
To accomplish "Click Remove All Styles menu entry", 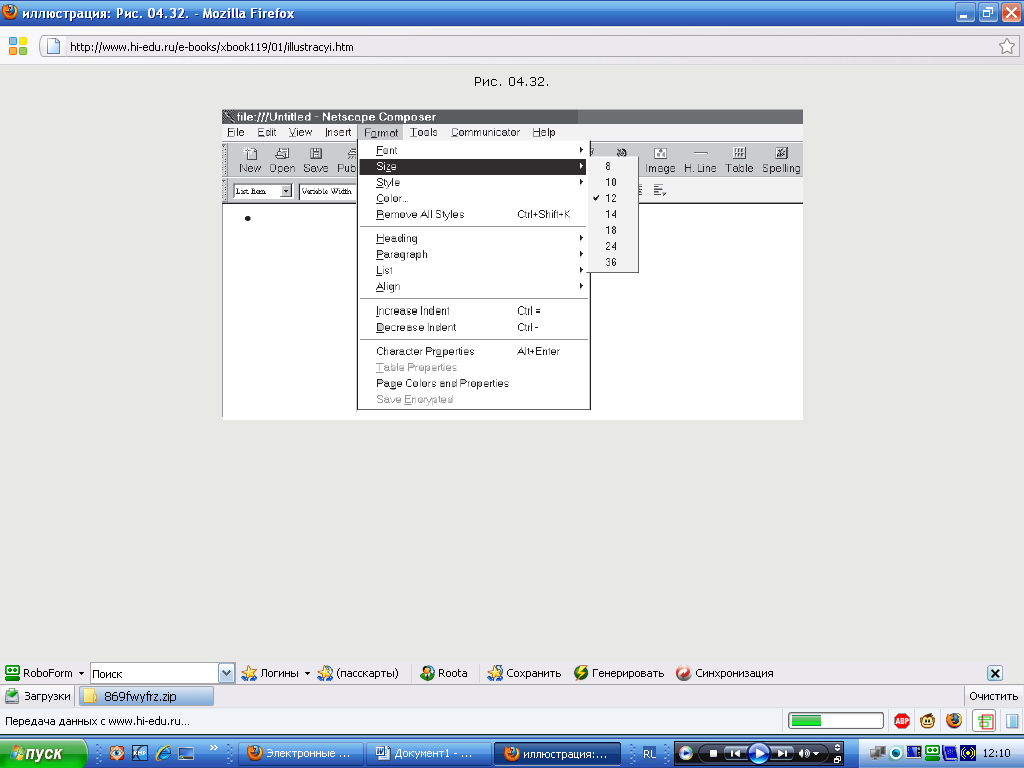I will tap(473, 214).
